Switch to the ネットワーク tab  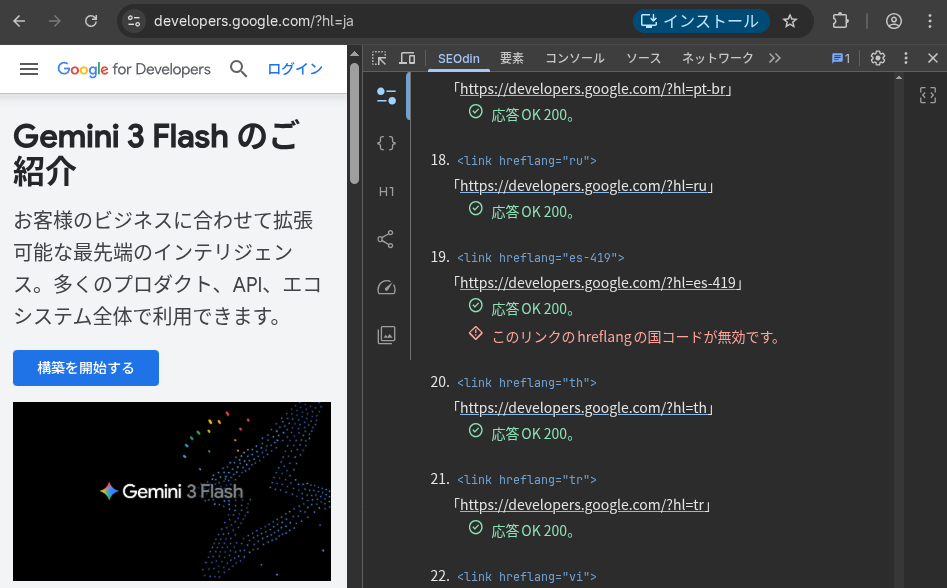717,58
